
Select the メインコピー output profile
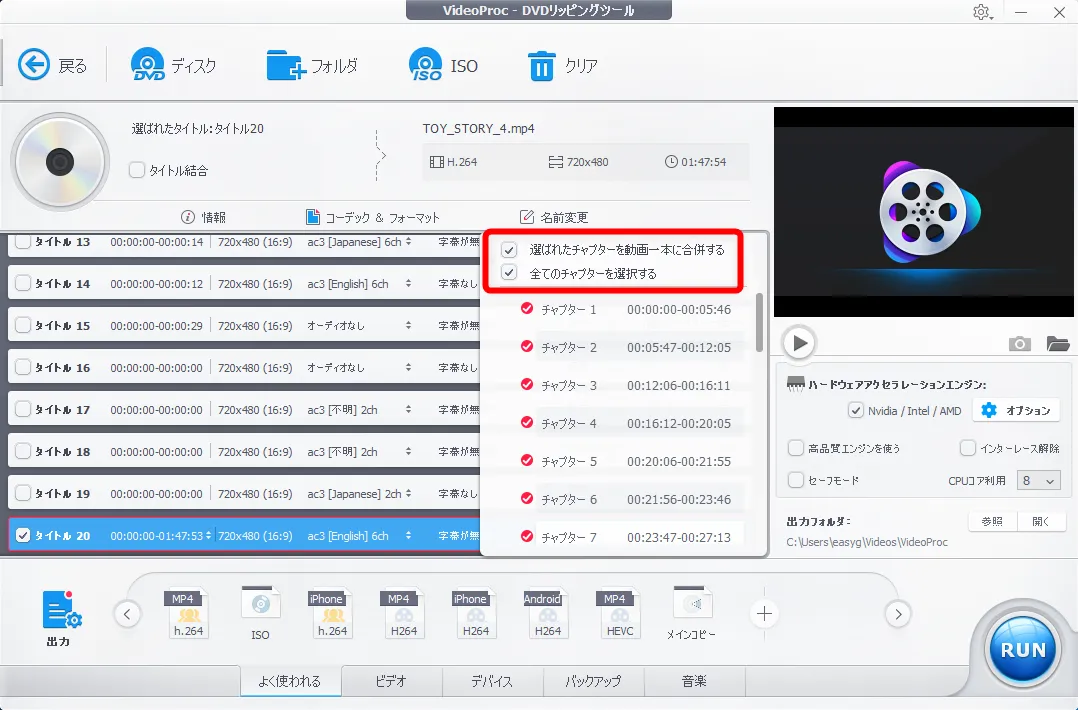click(692, 612)
